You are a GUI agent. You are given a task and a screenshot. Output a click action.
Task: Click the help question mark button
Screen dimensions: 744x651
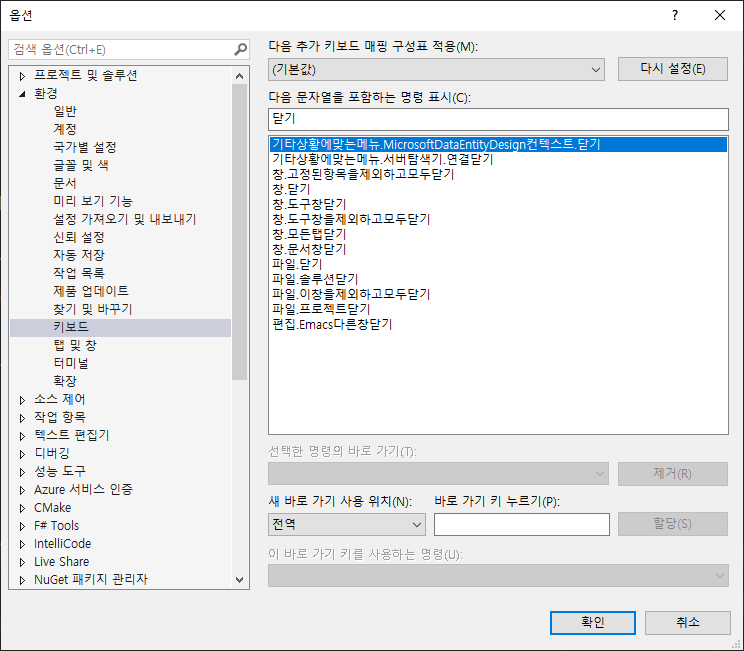click(x=675, y=16)
